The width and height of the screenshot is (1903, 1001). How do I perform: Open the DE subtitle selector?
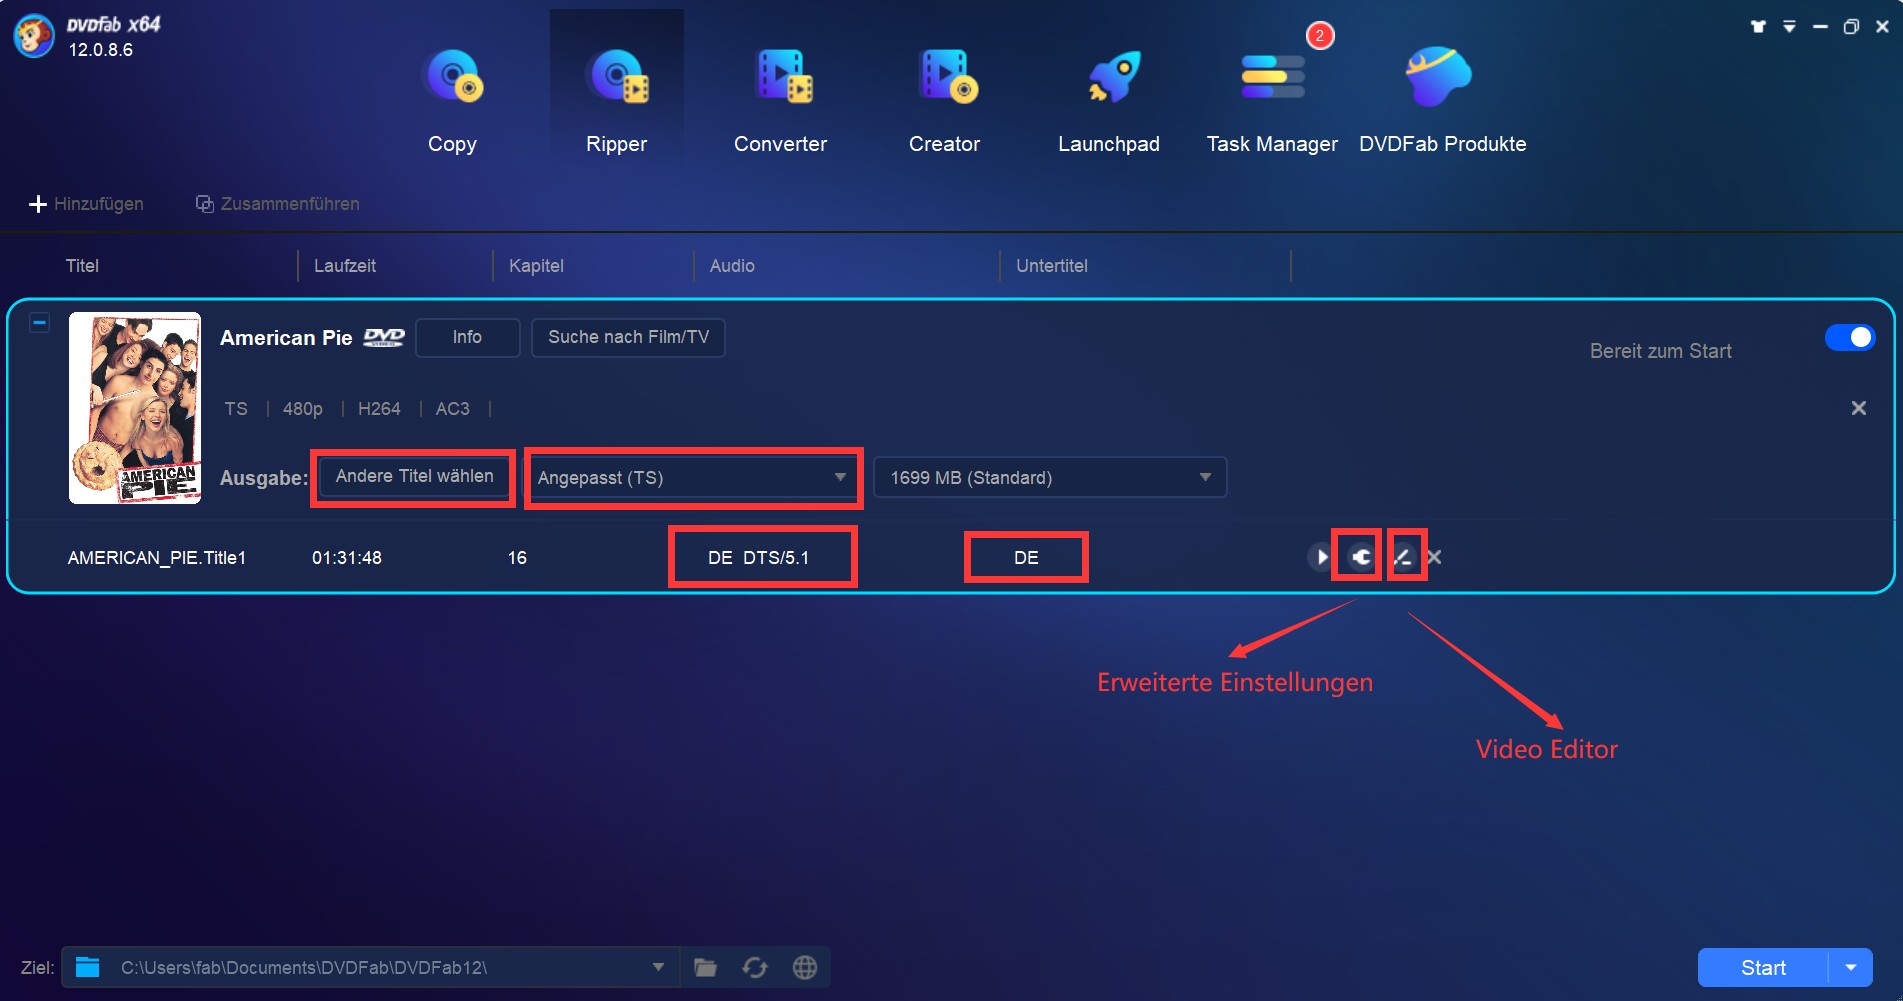(x=1026, y=557)
